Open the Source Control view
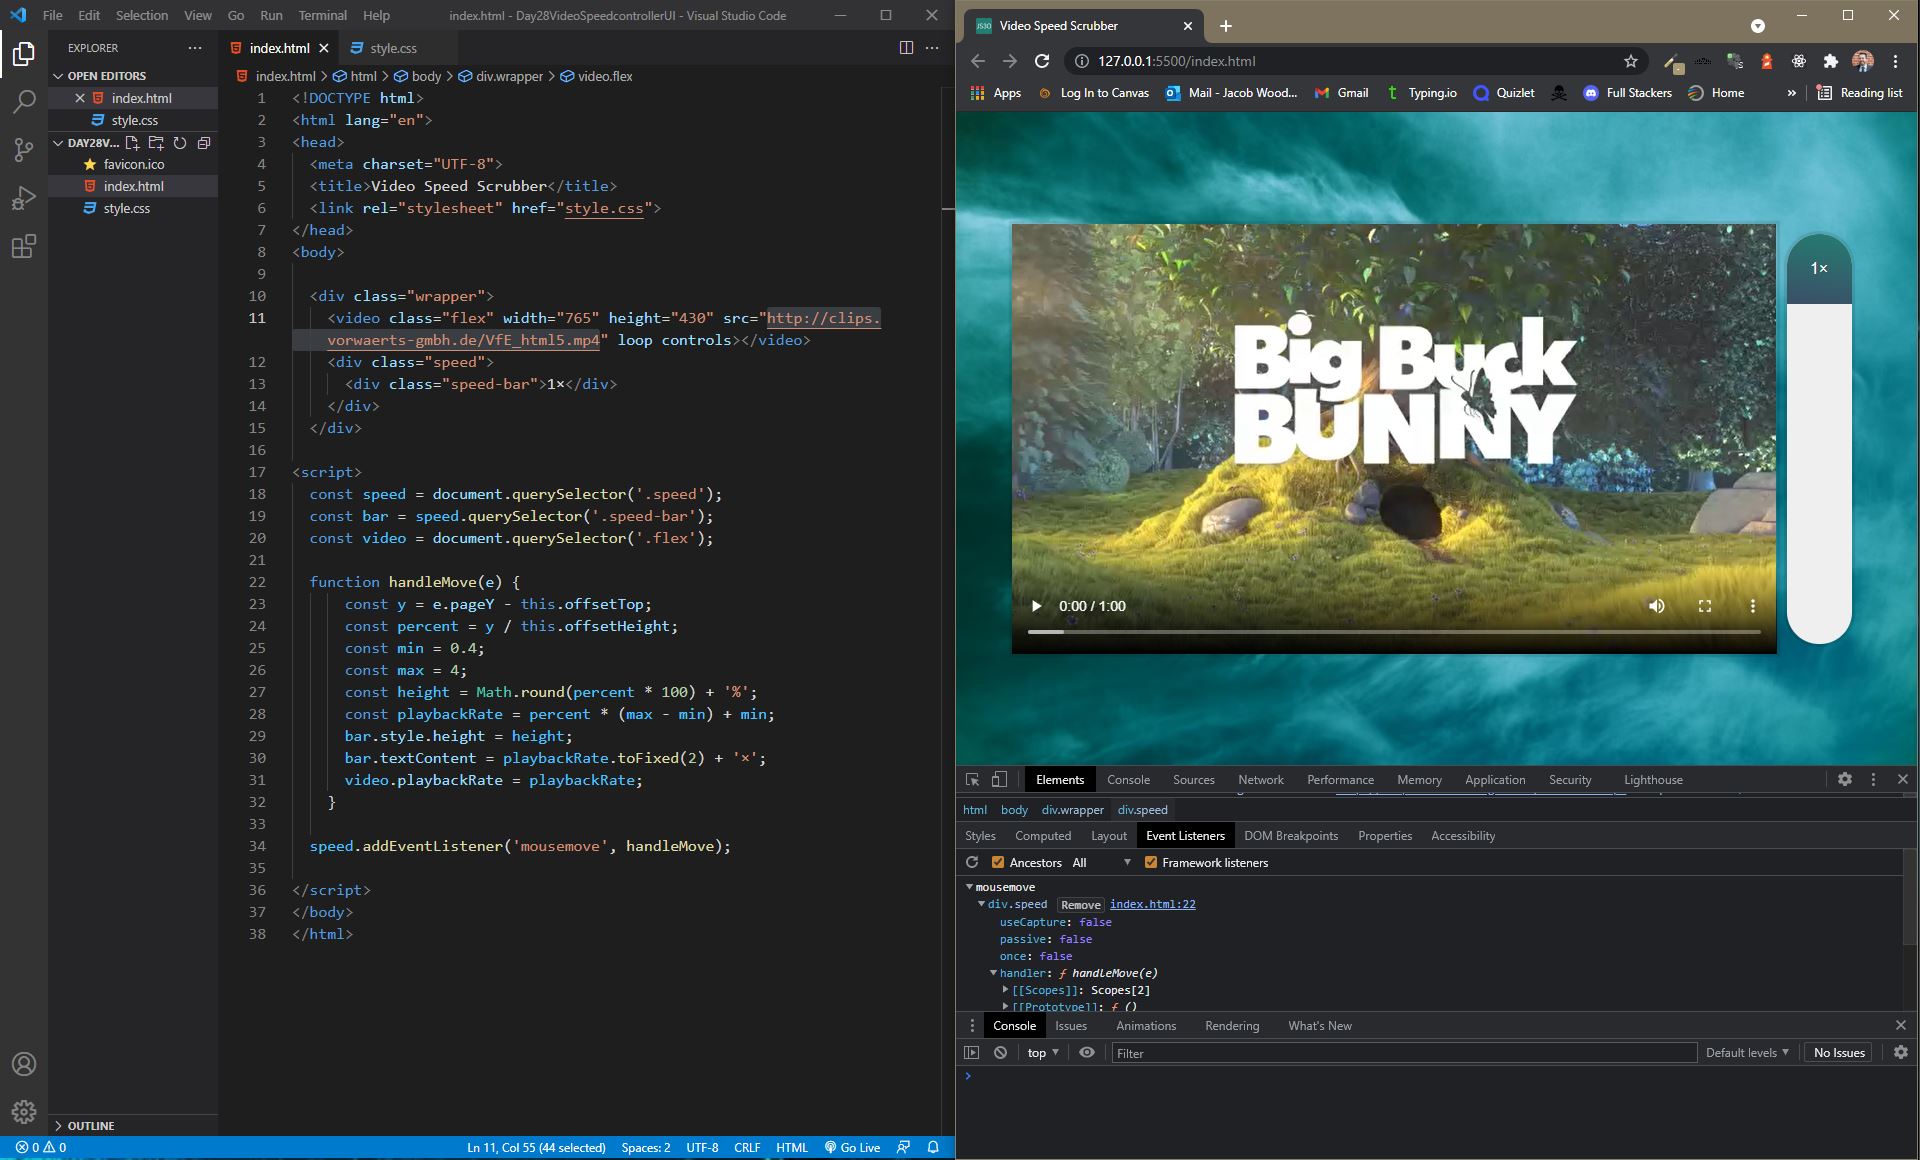 coord(24,149)
